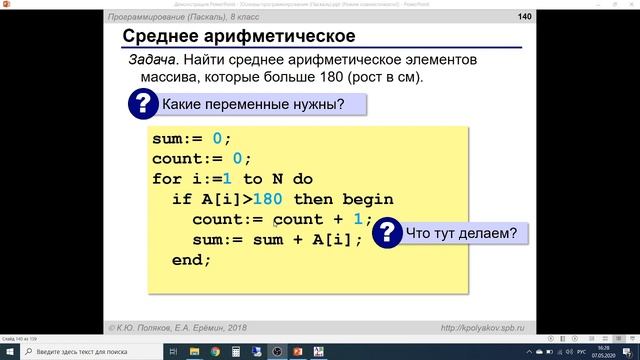The image size is (640, 360).
Task: Click the 'Что тут делаем?' callout box
Action: 463,233
